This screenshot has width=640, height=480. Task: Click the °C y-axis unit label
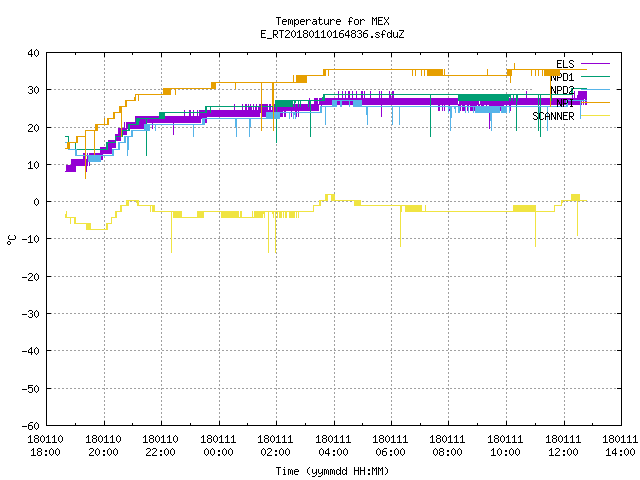click(x=11, y=240)
